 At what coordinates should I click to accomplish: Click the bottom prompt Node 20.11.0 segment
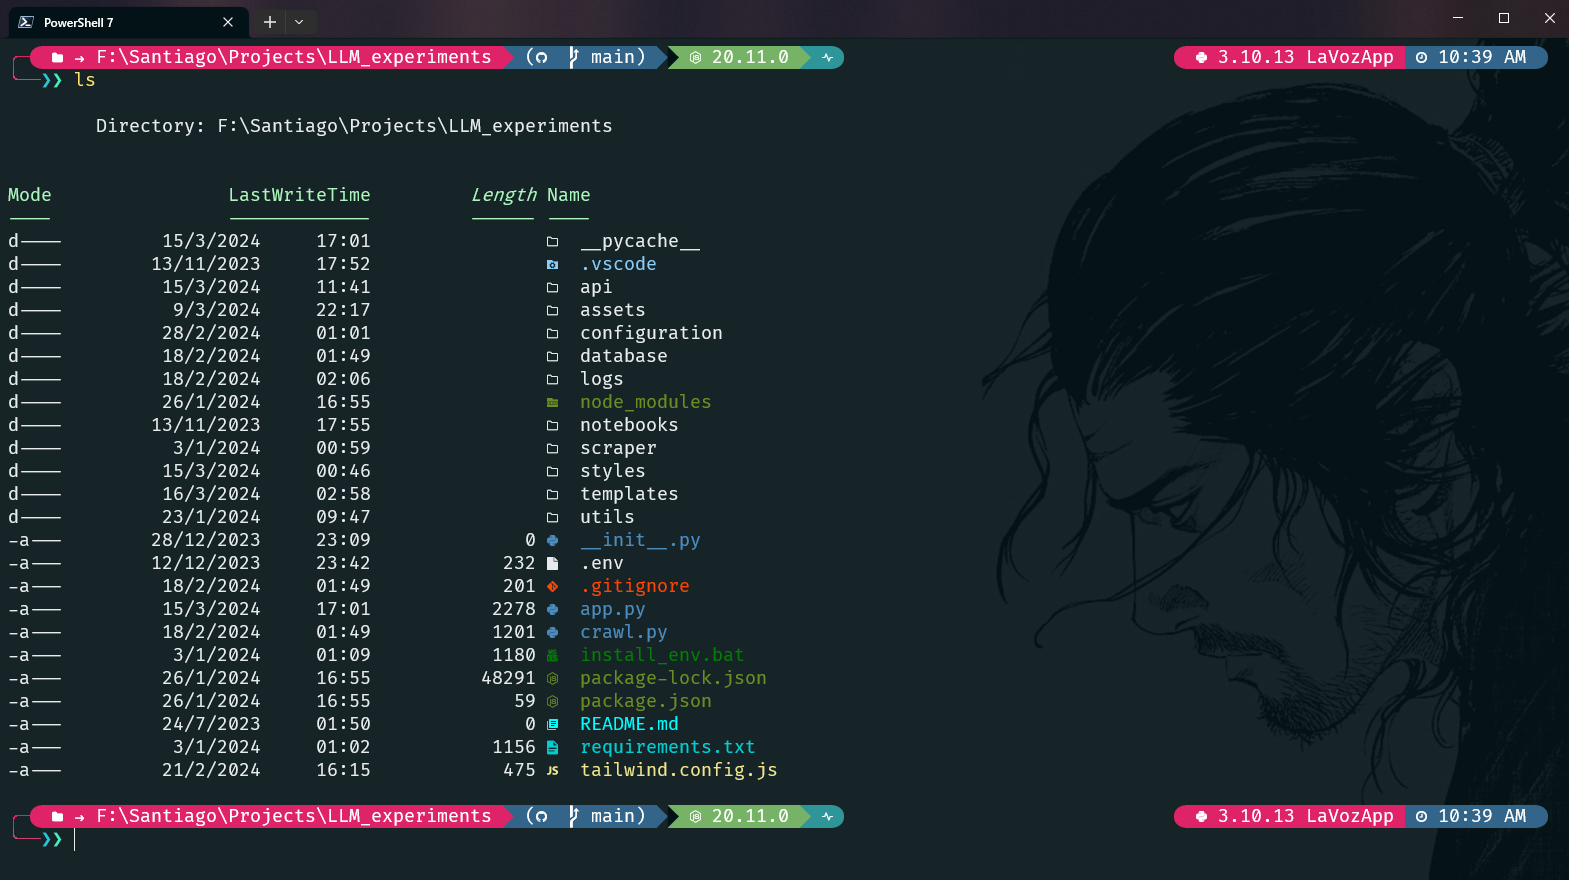click(x=738, y=816)
